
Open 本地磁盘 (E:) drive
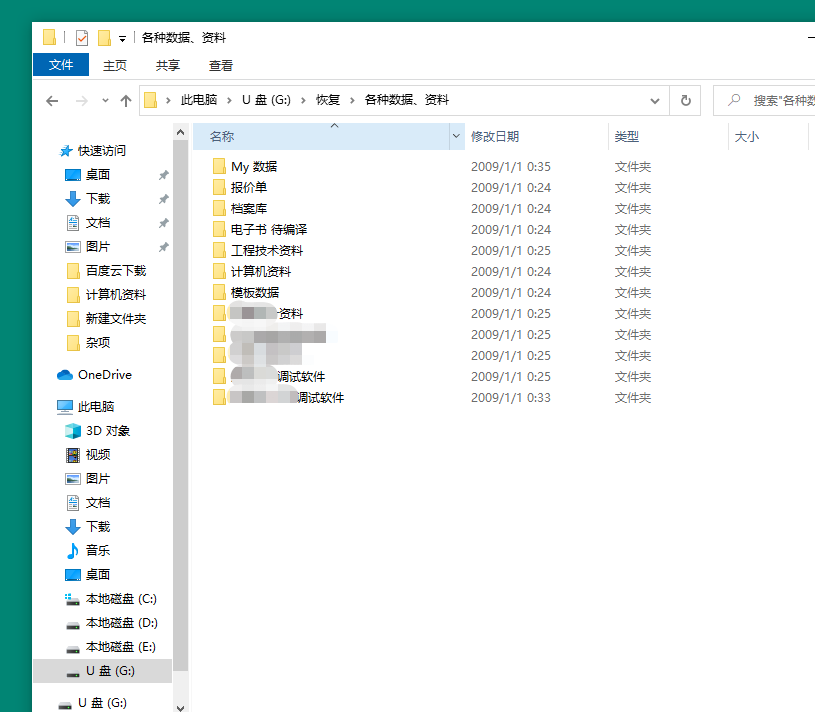pos(121,647)
